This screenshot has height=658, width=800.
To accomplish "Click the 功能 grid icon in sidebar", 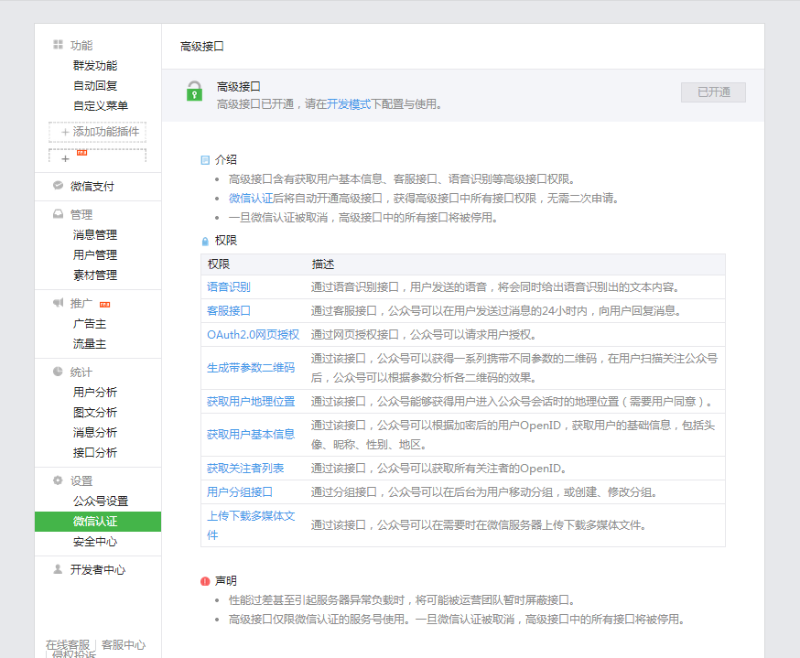I will click(58, 45).
